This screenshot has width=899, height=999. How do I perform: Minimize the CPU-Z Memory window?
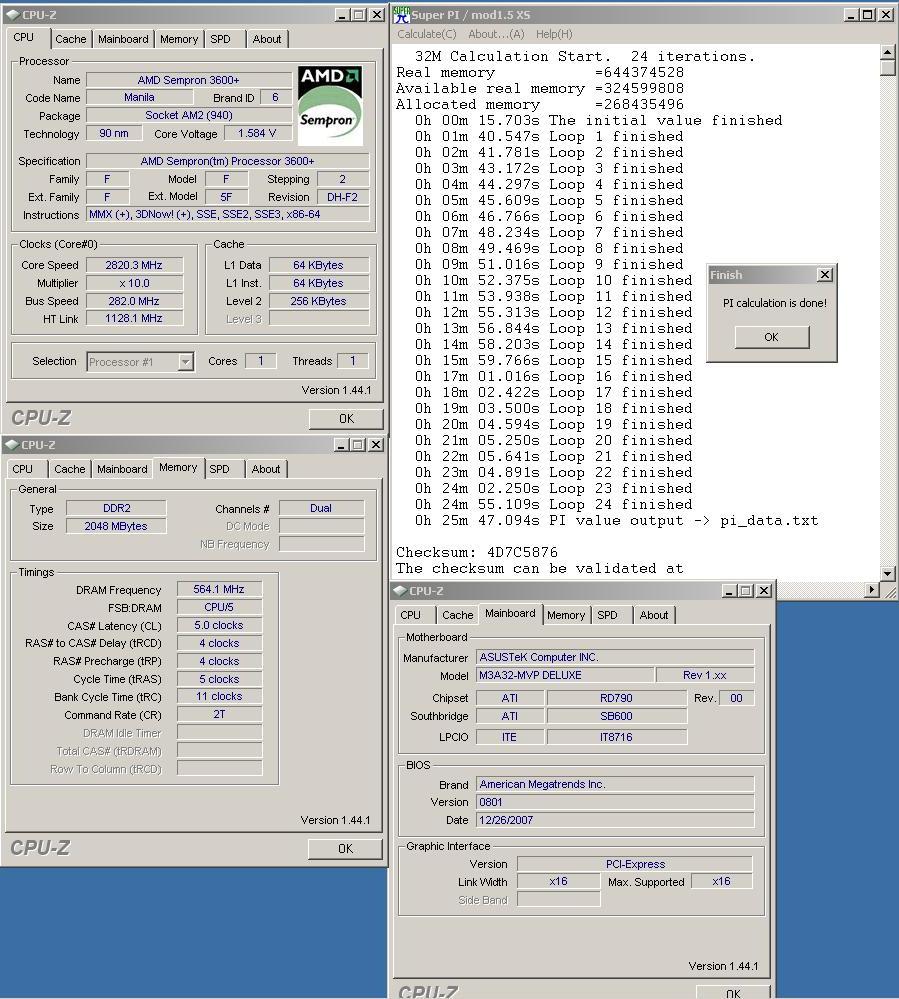point(342,444)
